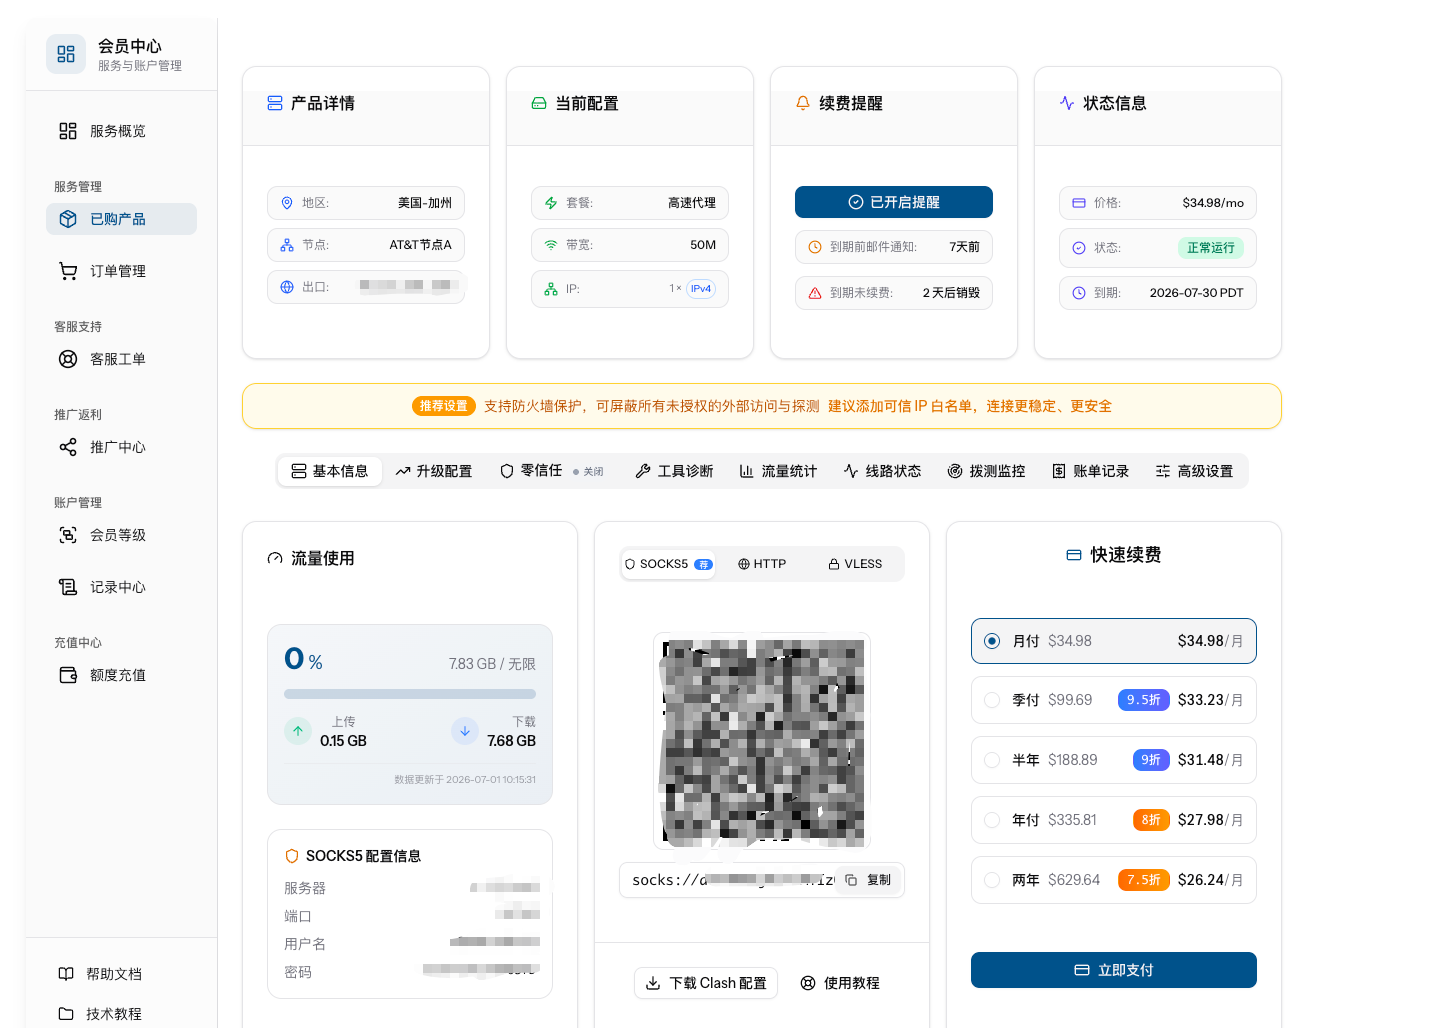Click the SOCKS5 配置信息 shield icon
The width and height of the screenshot is (1450, 1028).
[x=292, y=856]
